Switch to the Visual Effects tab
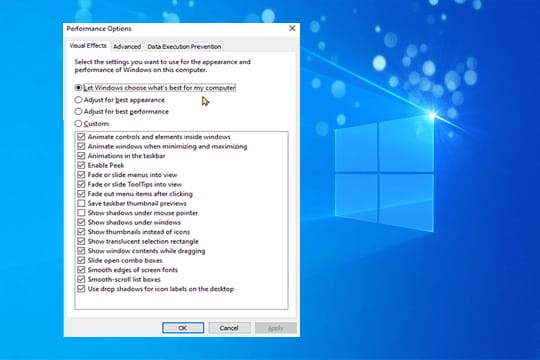The image size is (540, 360). [88, 46]
